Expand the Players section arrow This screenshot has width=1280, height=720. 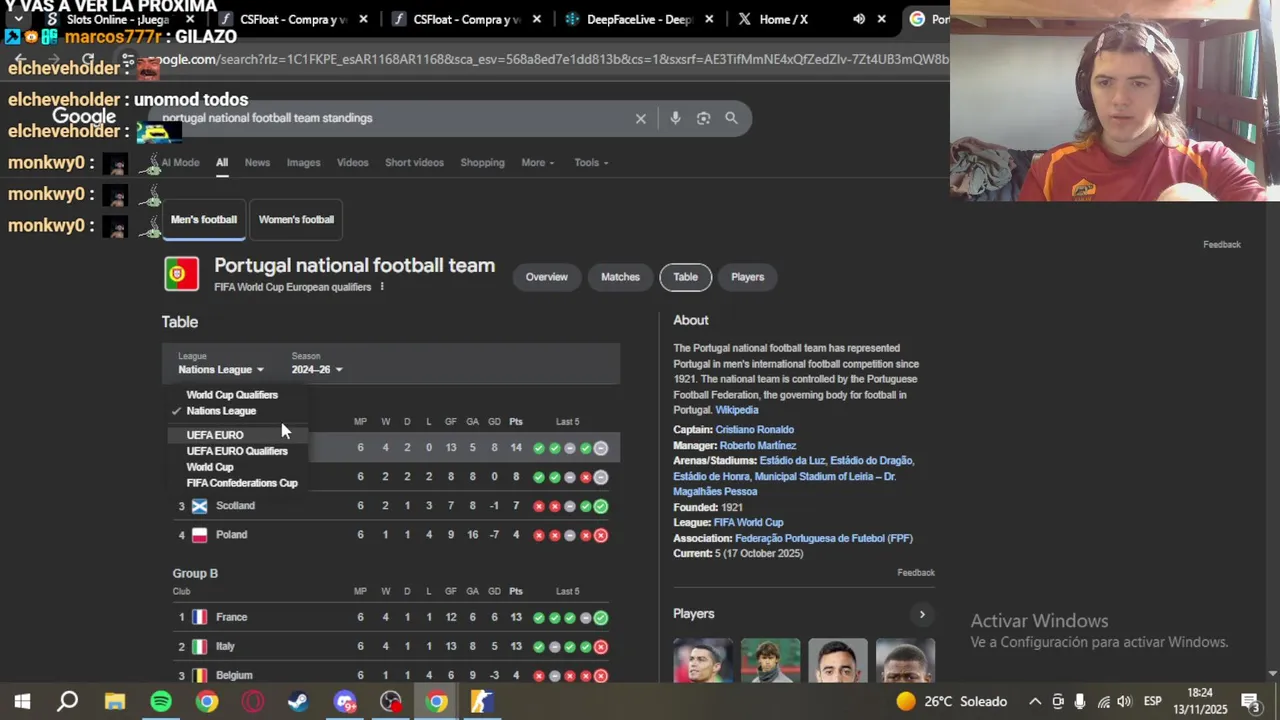(922, 614)
